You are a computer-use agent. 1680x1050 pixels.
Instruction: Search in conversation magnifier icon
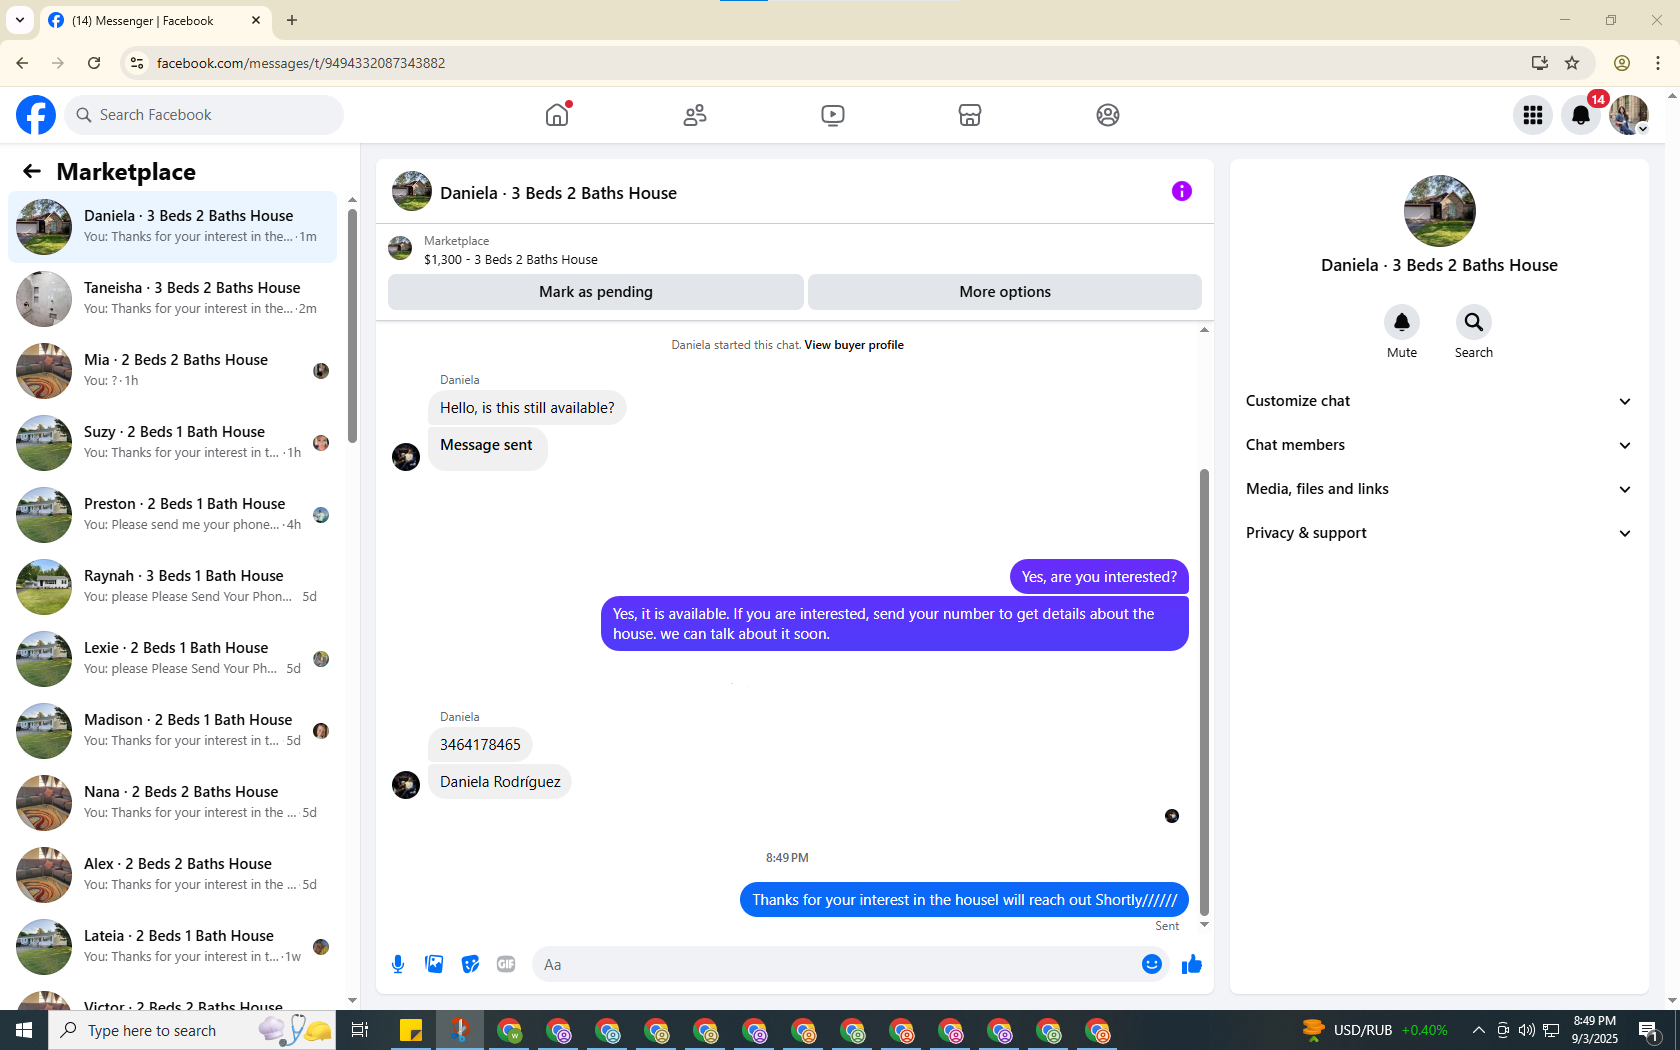coord(1474,322)
